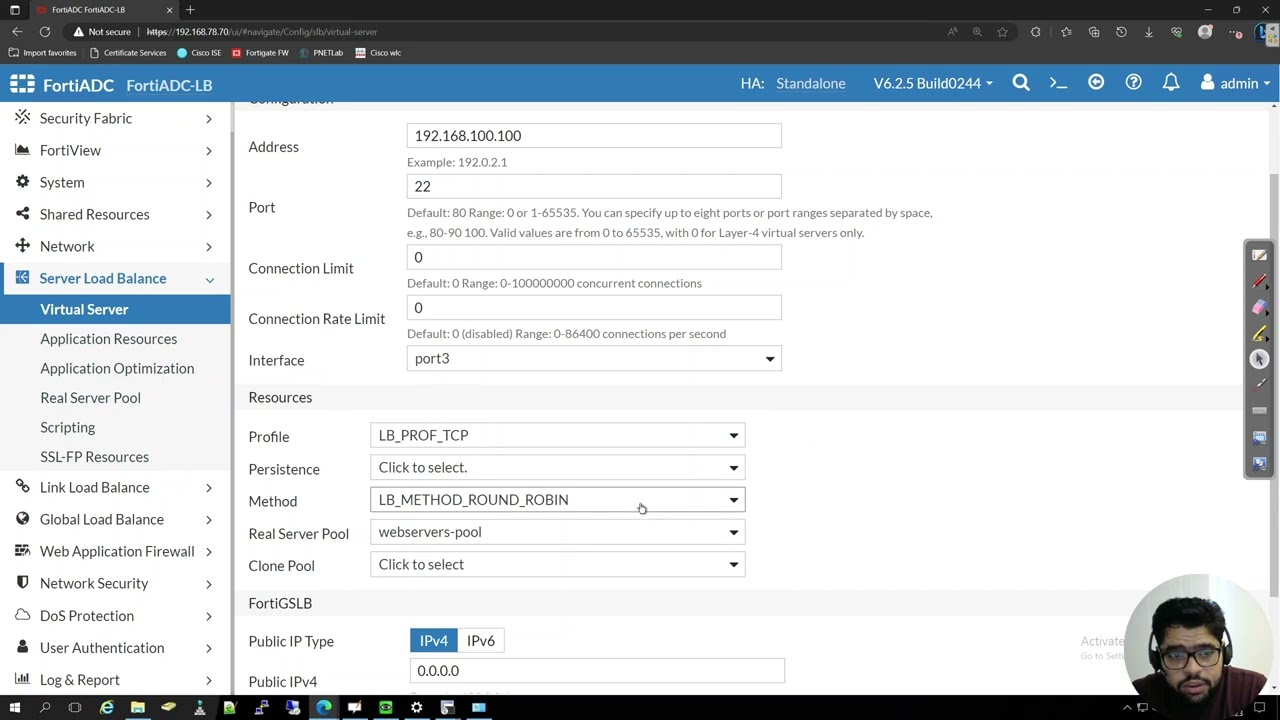Image resolution: width=1280 pixels, height=720 pixels.
Task: Click the Port input field
Action: [x=594, y=186]
